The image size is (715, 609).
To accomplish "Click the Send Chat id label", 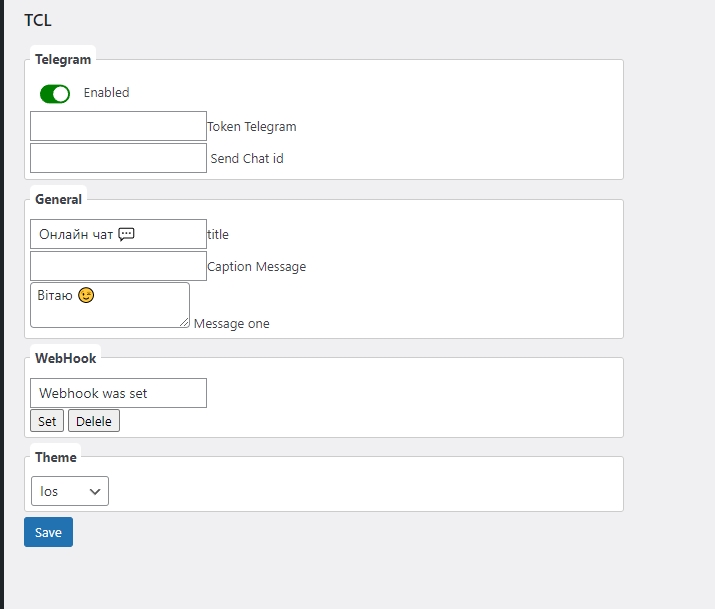I will tap(247, 158).
